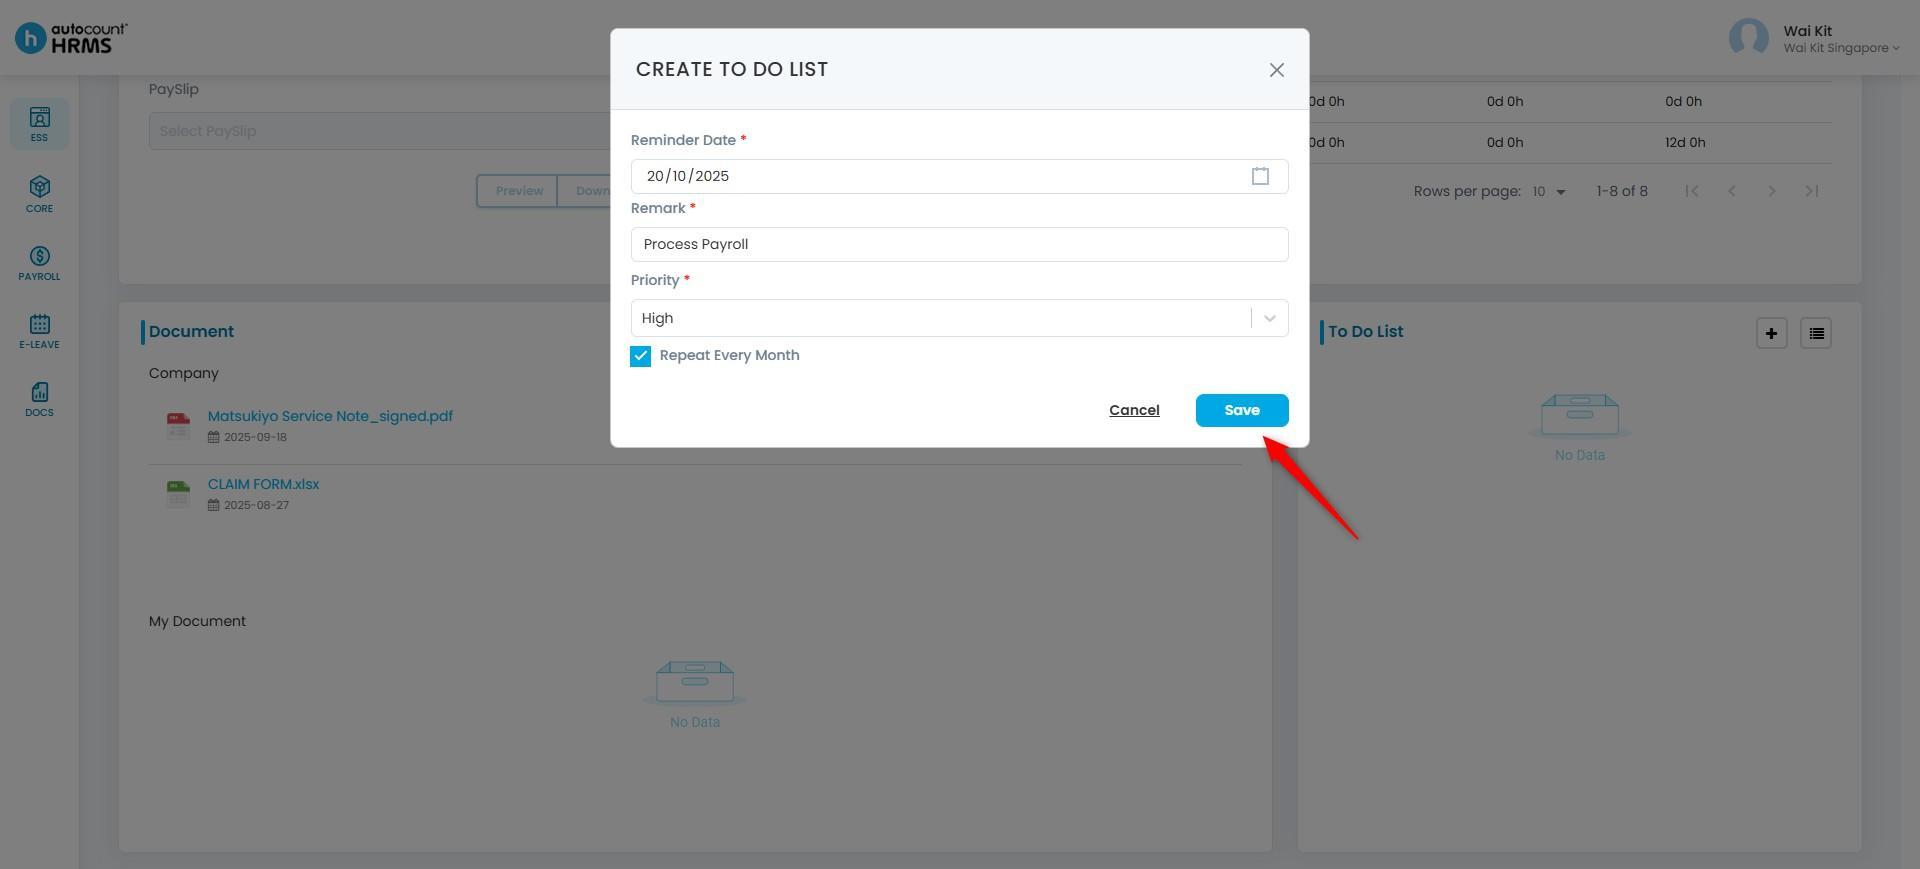Save the to do list entry
This screenshot has height=869, width=1920.
coord(1242,410)
